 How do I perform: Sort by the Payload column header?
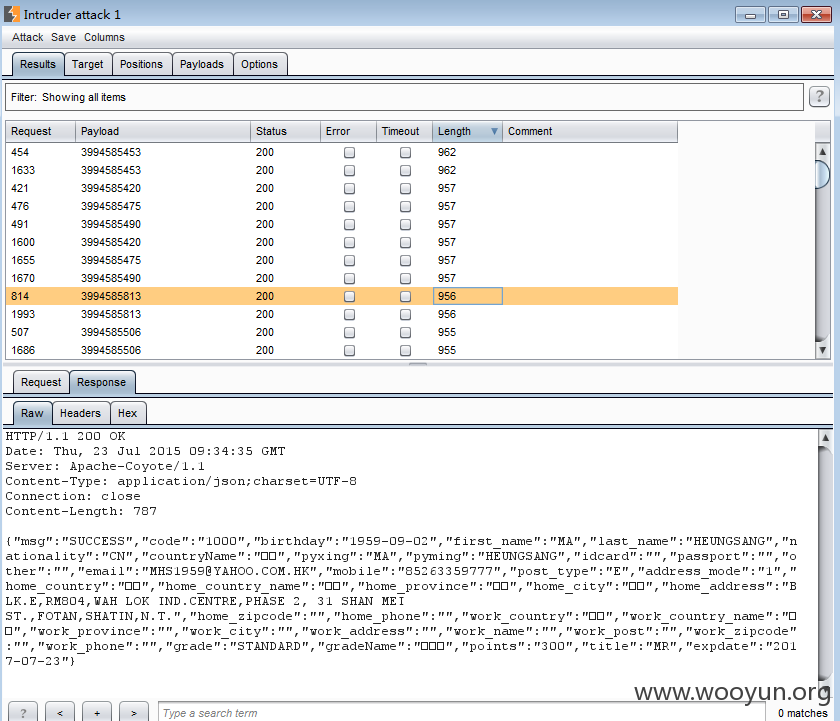[163, 131]
